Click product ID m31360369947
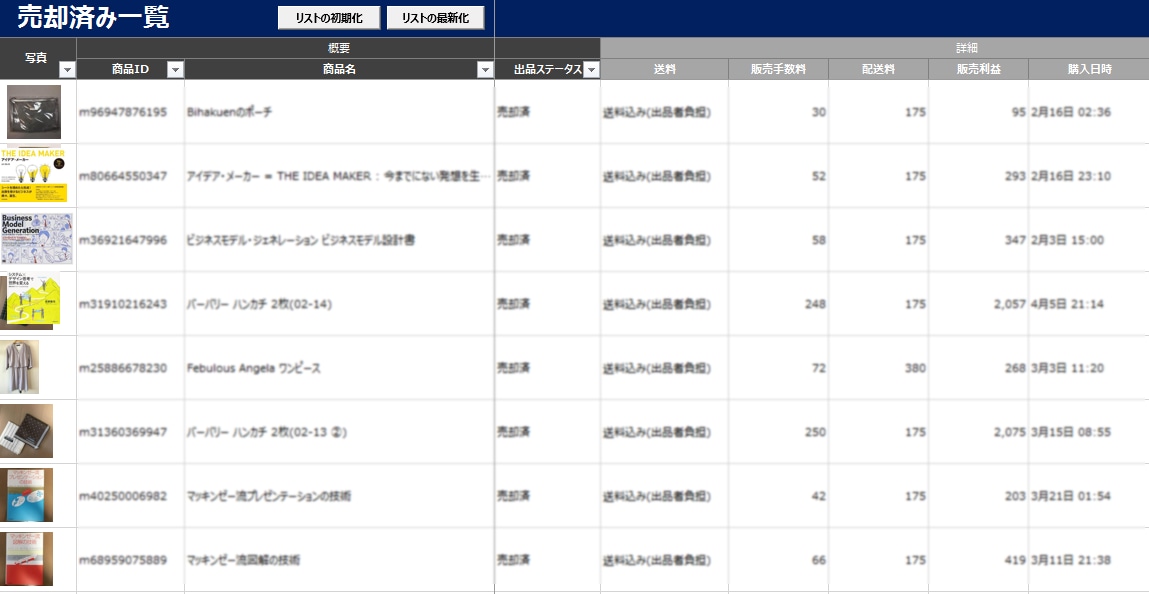 pos(123,432)
